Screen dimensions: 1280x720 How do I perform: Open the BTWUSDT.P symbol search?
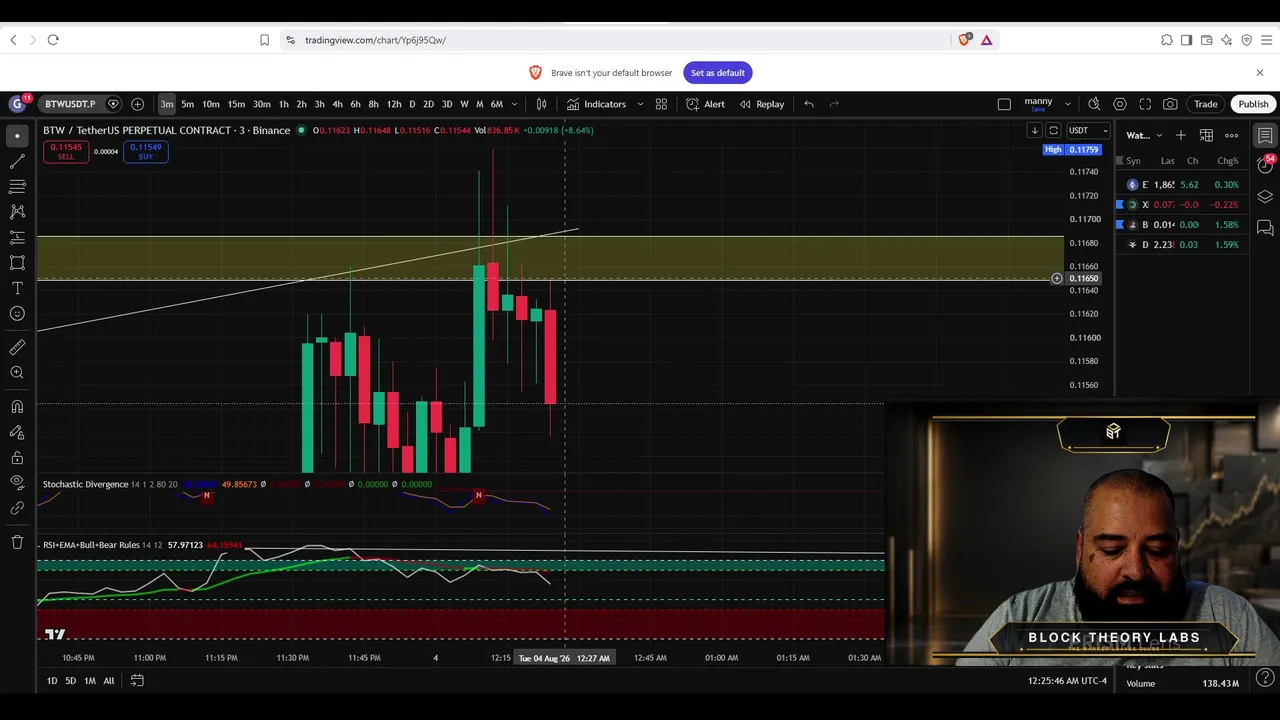tap(70, 104)
